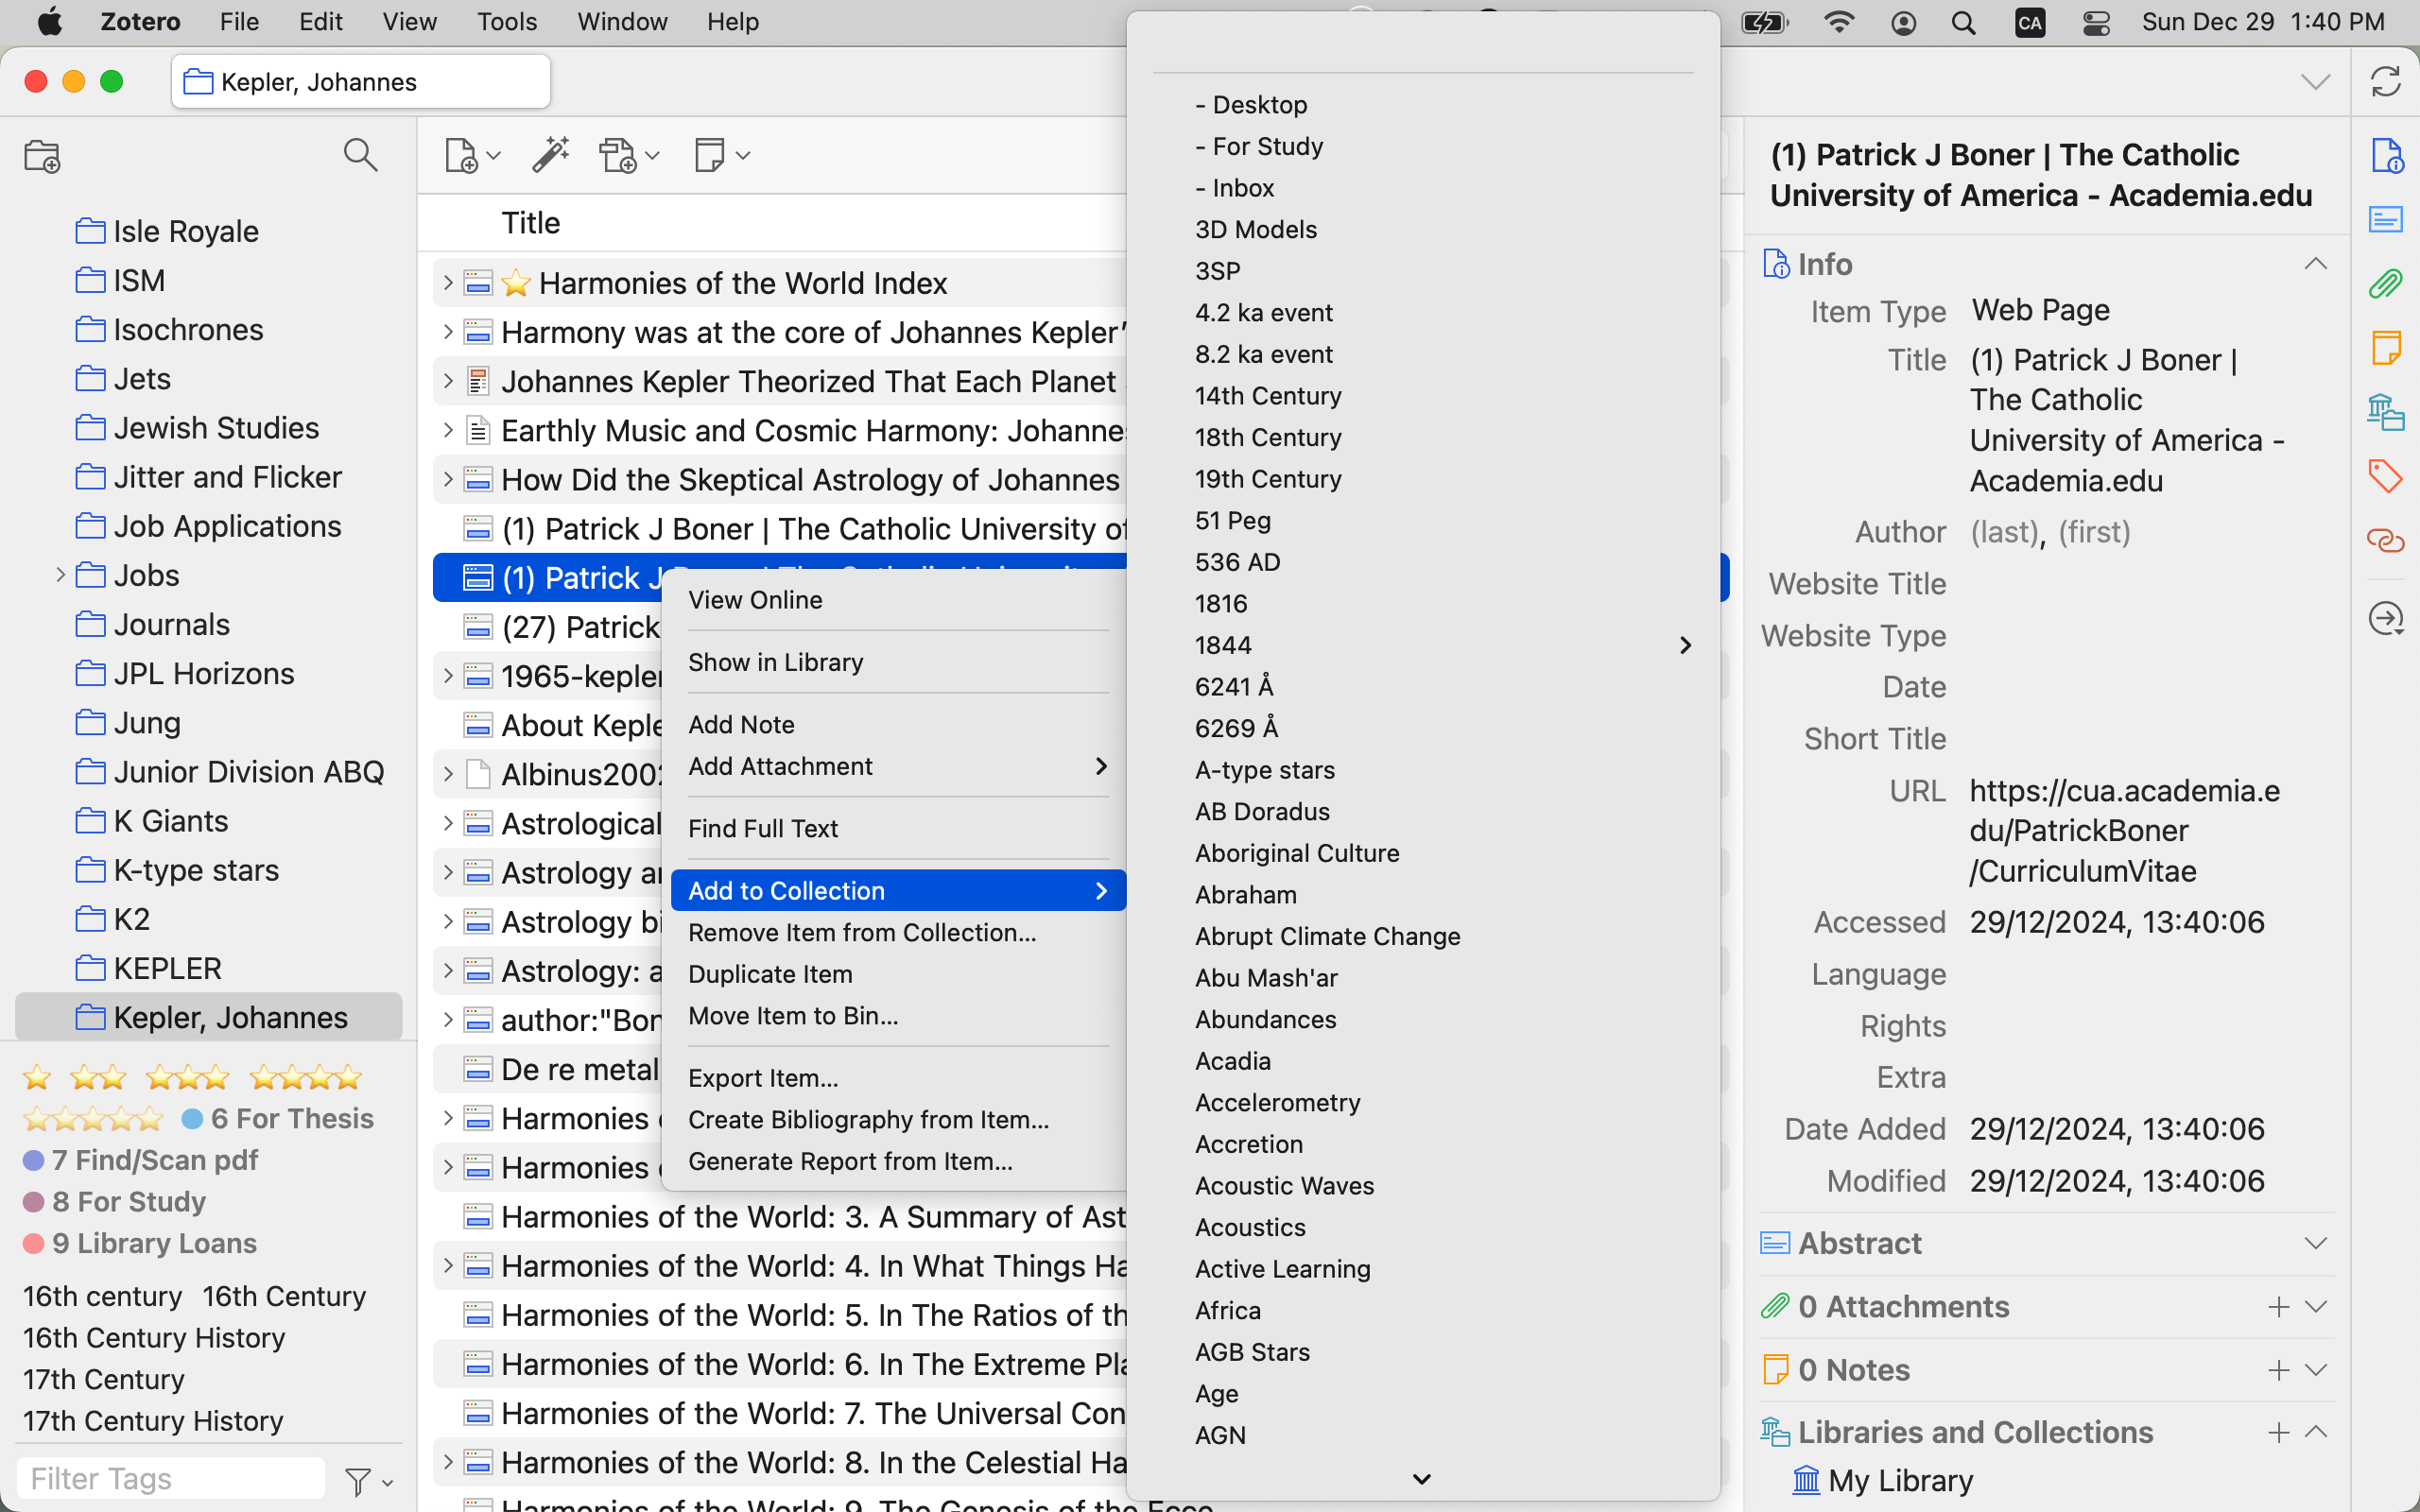
Task: Click the My Library building icon
Action: (x=1806, y=1479)
